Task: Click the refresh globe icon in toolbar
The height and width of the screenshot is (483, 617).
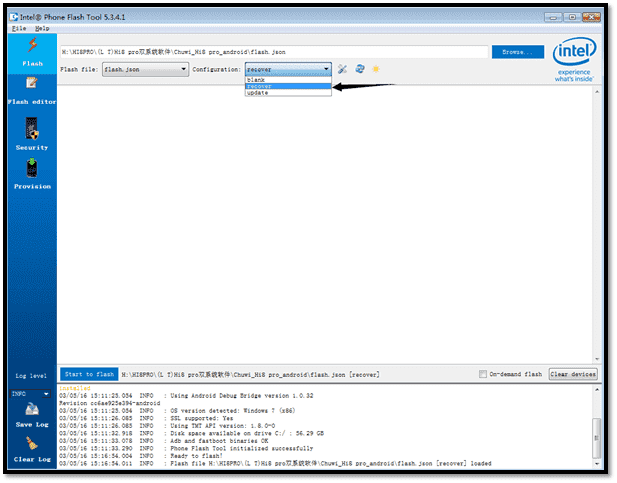Action: (360, 69)
